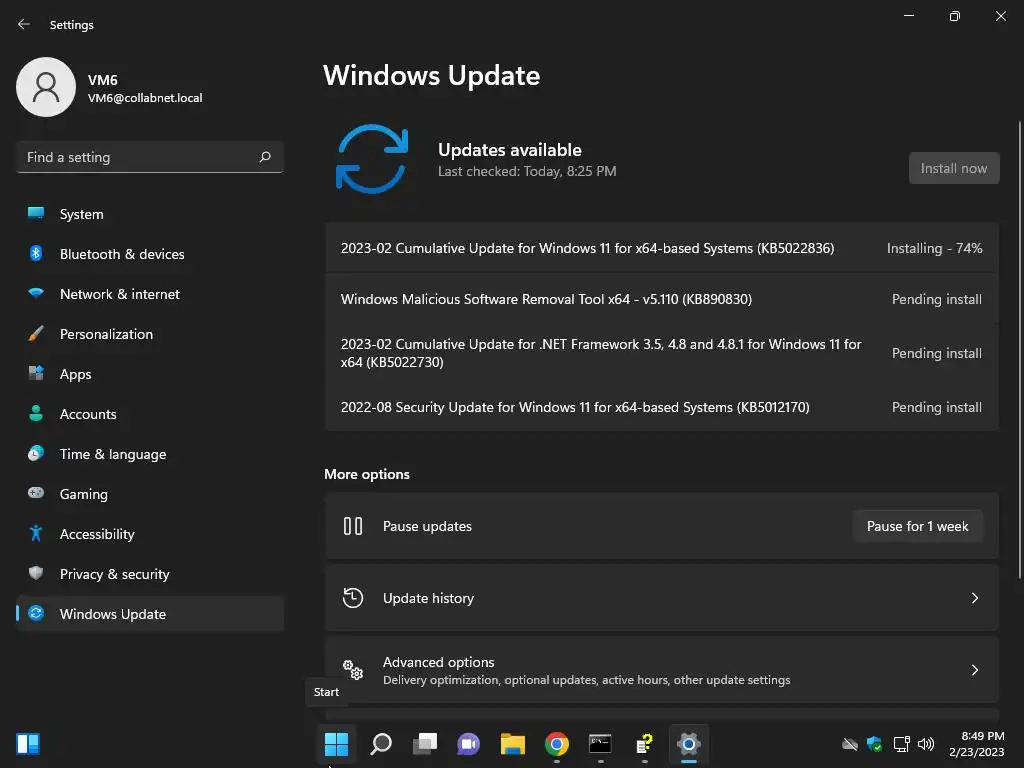
Task: Open Task View on the taskbar
Action: pyautogui.click(x=424, y=744)
